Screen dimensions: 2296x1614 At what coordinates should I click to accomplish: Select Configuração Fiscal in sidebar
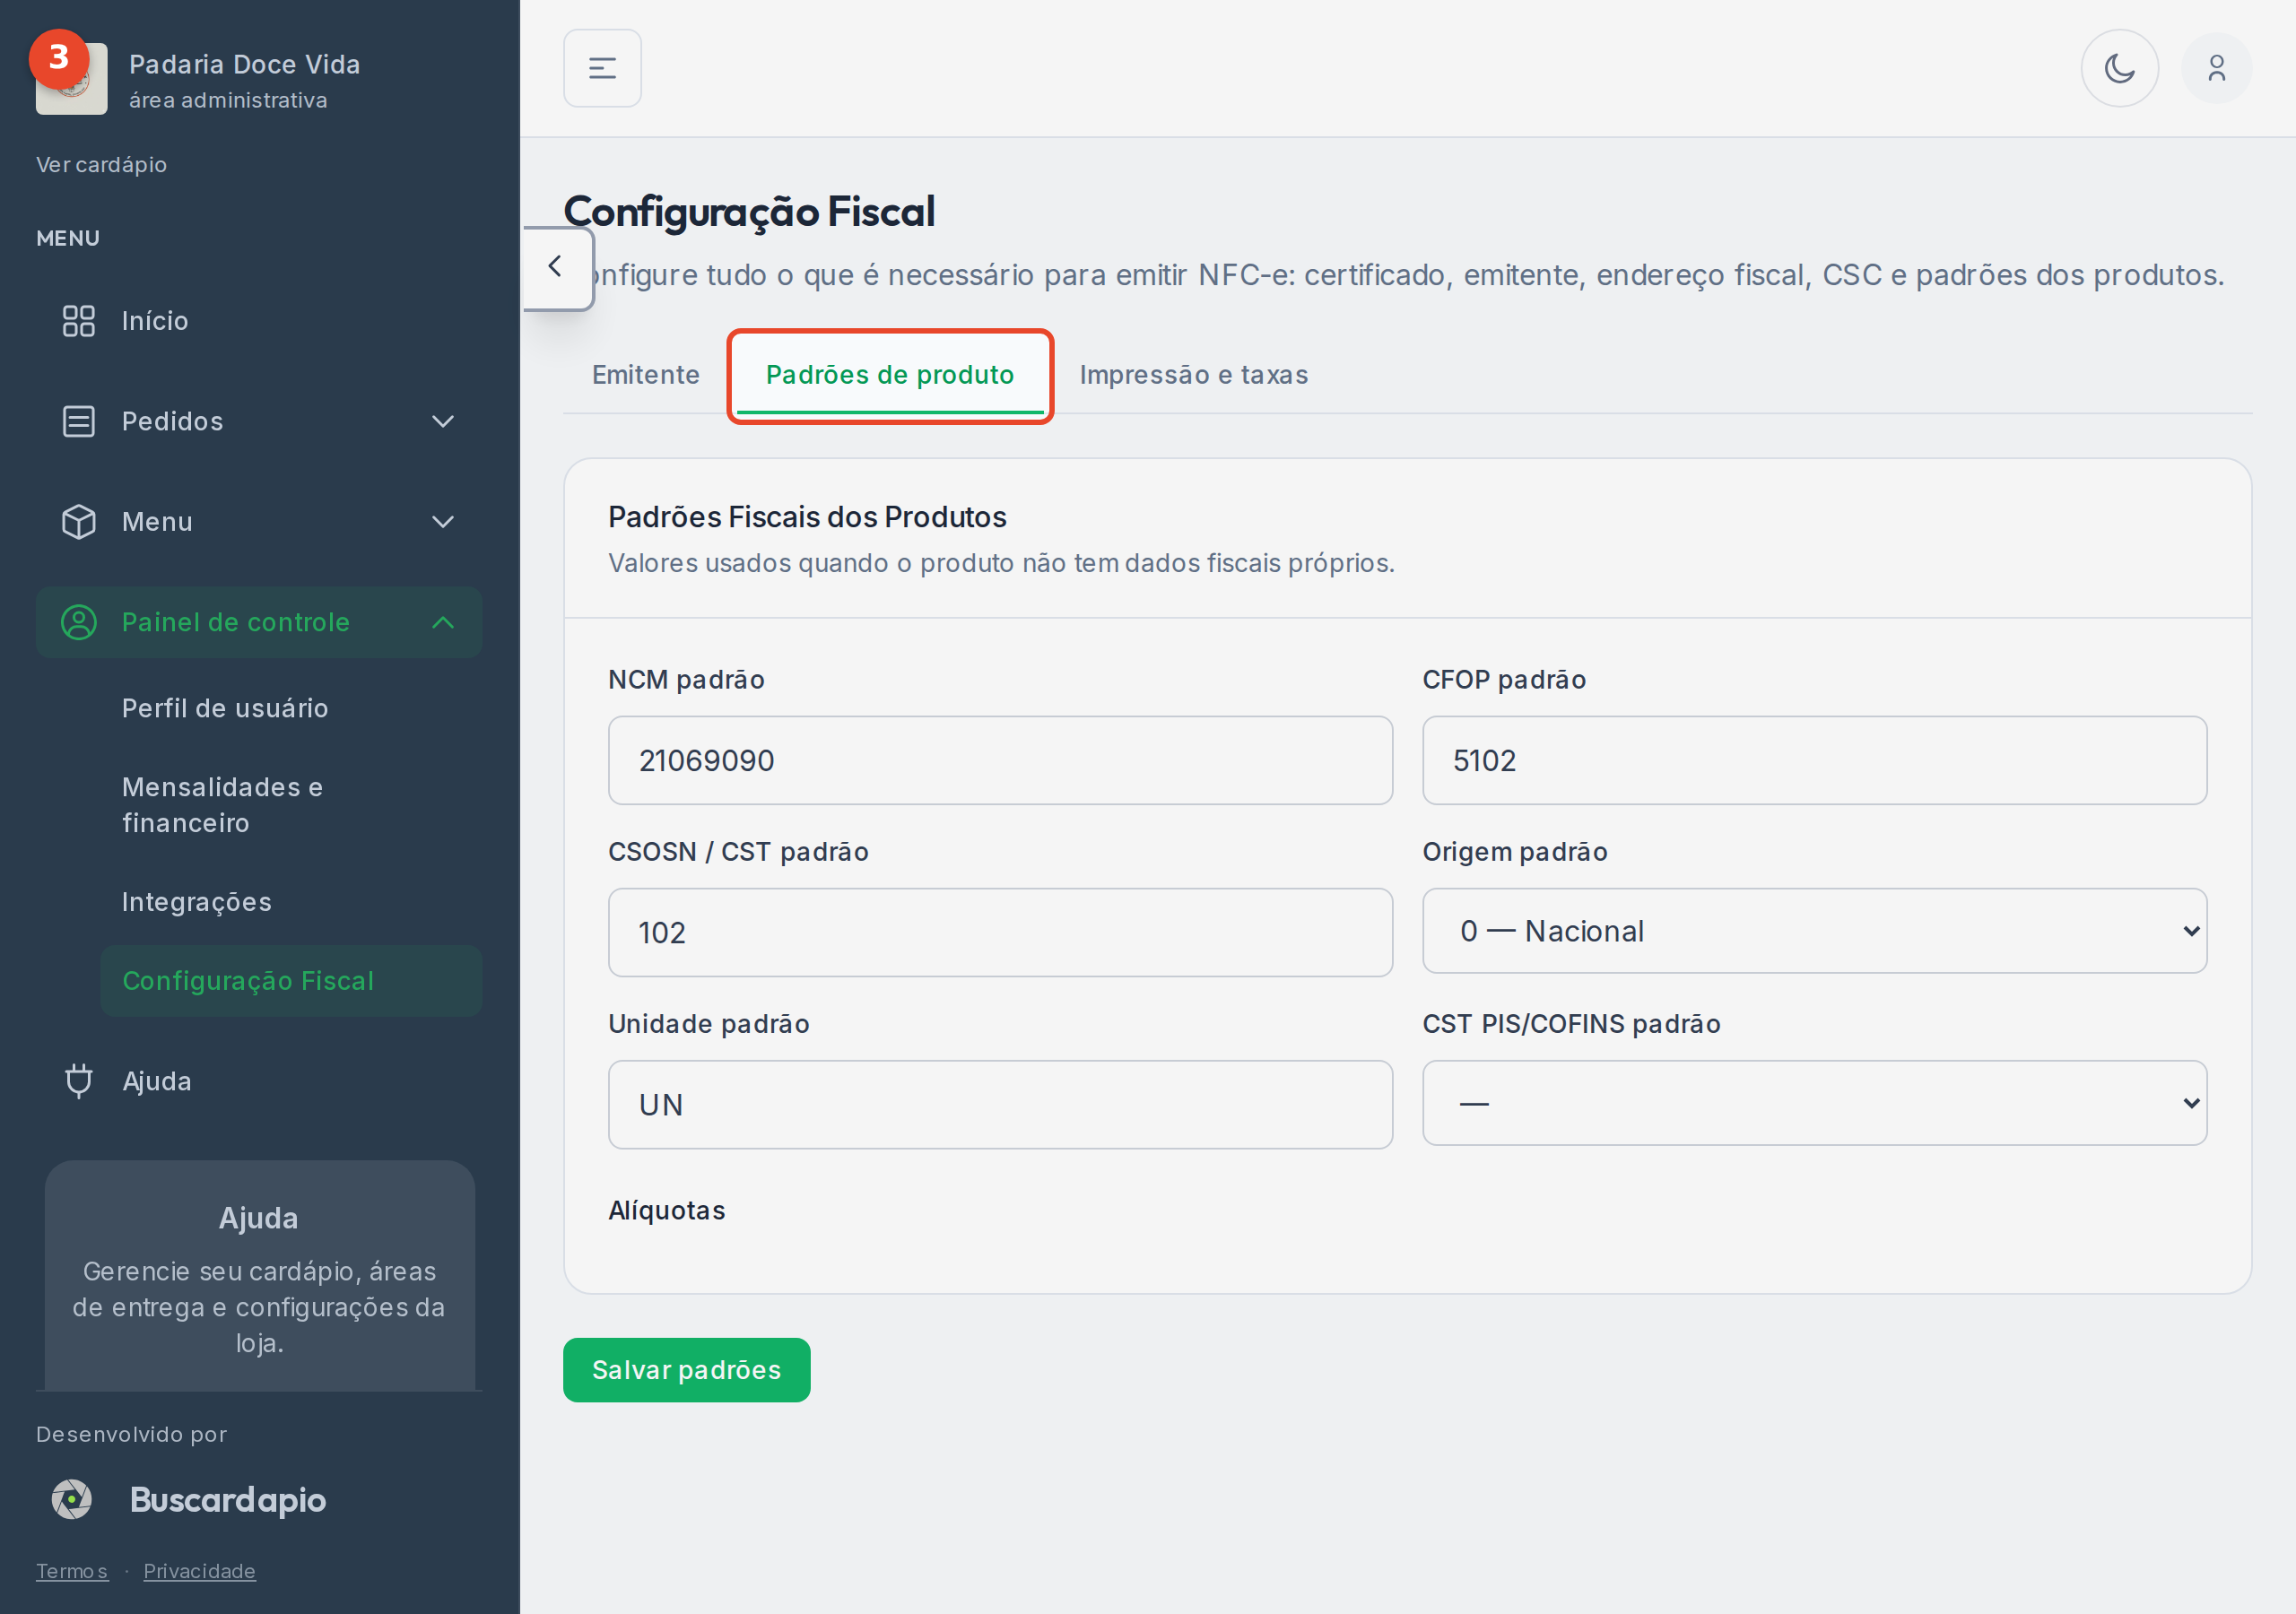[291, 981]
